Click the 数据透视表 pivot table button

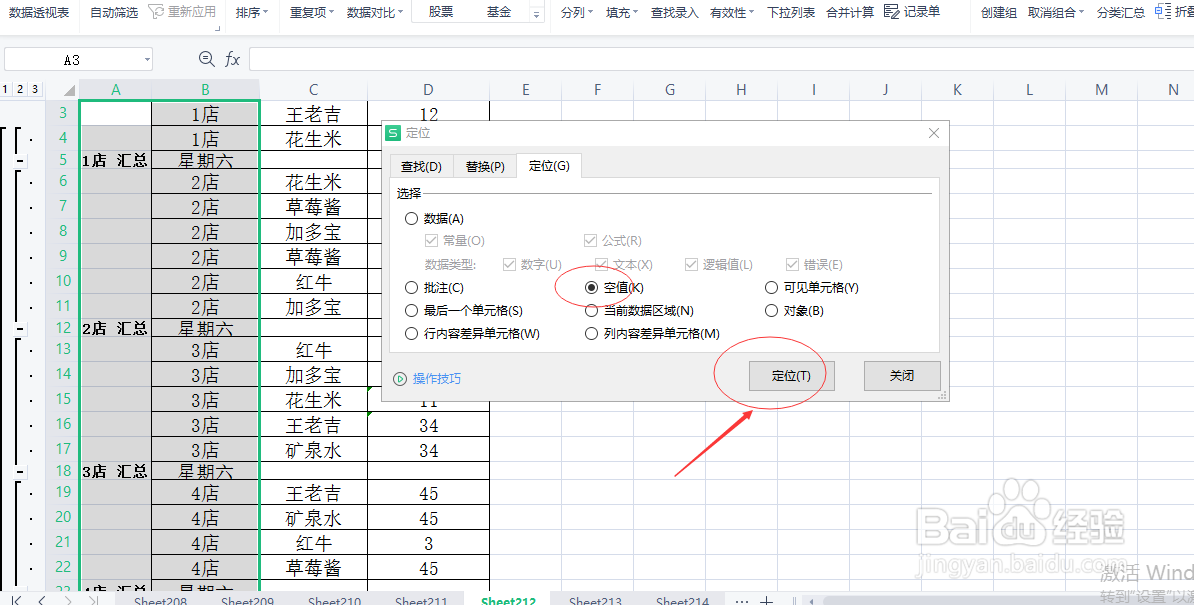click(x=39, y=12)
